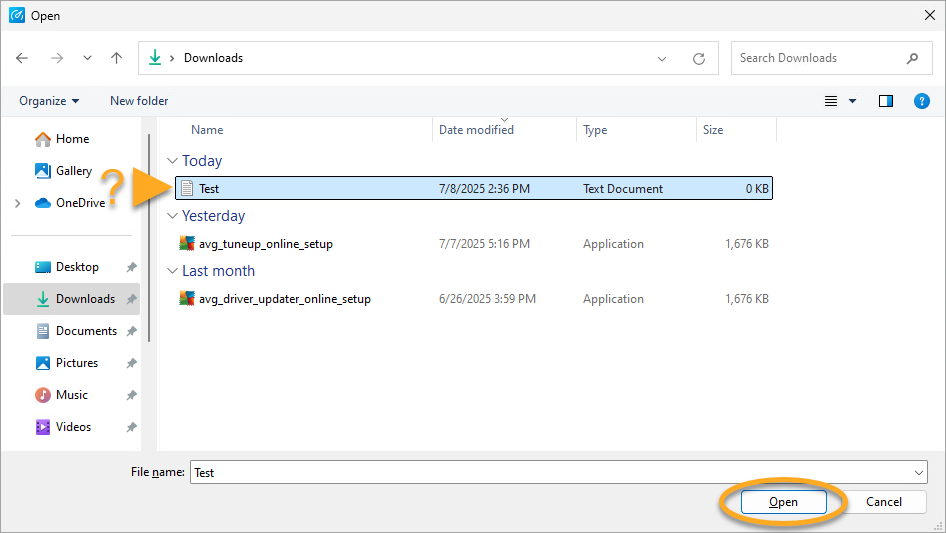The height and width of the screenshot is (533, 946).
Task: Expand the OneDrive tree node
Action: (17, 203)
